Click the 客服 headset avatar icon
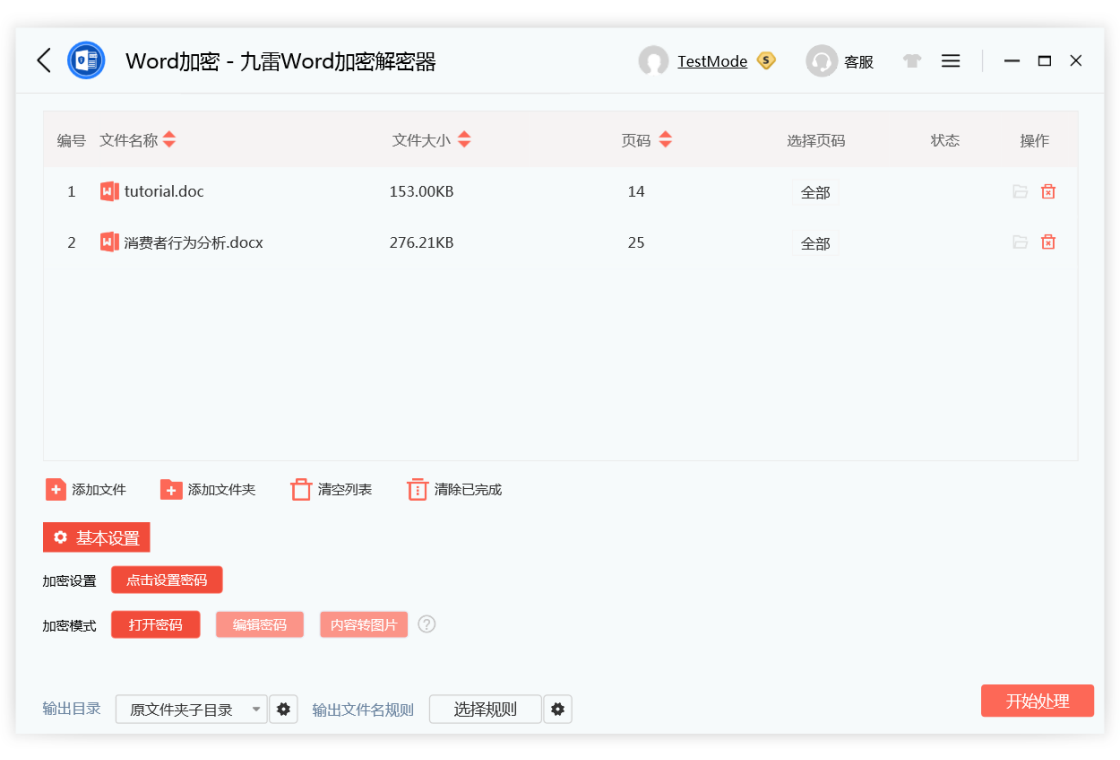Image resolution: width=1120 pixels, height=760 pixels. (x=821, y=61)
